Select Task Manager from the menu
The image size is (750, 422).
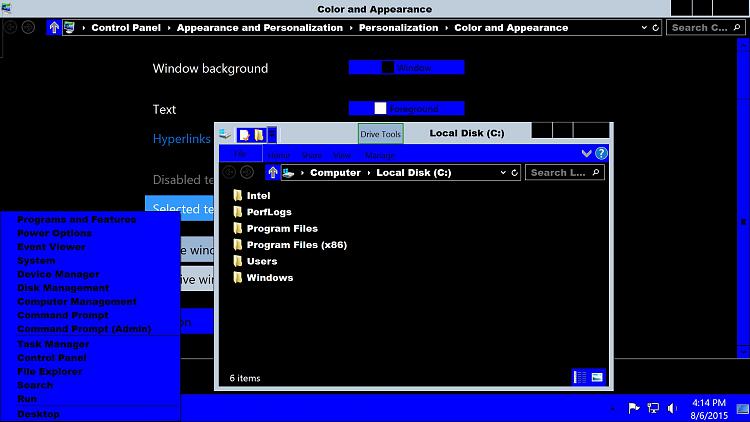[53, 344]
